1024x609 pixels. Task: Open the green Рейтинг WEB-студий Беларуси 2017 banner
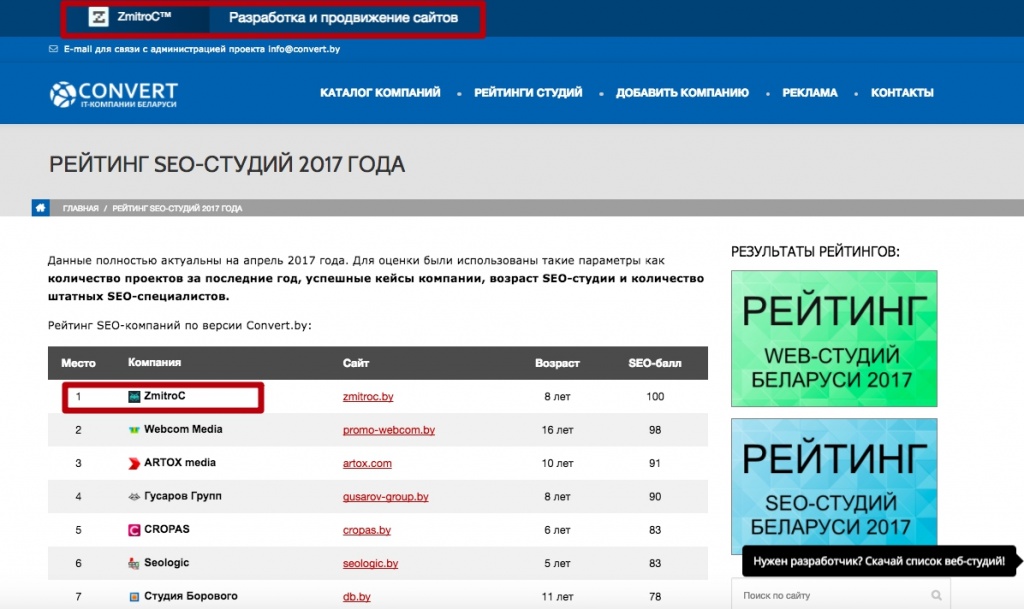(834, 339)
